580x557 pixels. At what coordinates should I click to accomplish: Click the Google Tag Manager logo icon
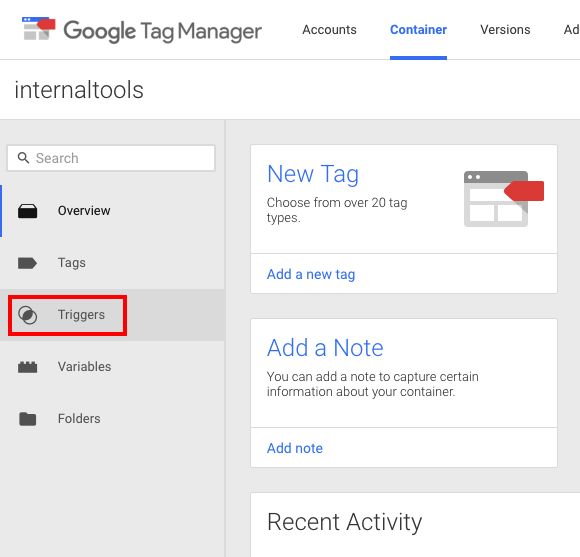(x=38, y=28)
